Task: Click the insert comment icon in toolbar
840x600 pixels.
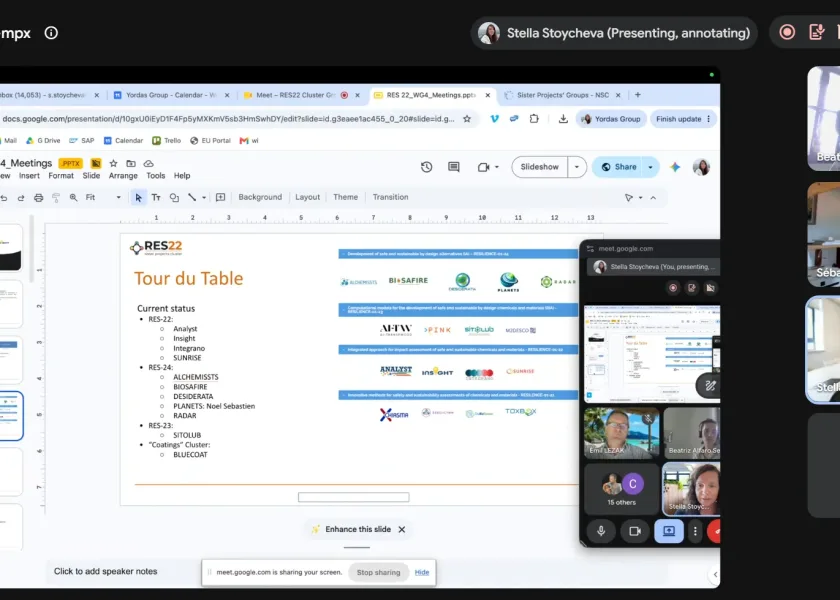Action: point(220,198)
